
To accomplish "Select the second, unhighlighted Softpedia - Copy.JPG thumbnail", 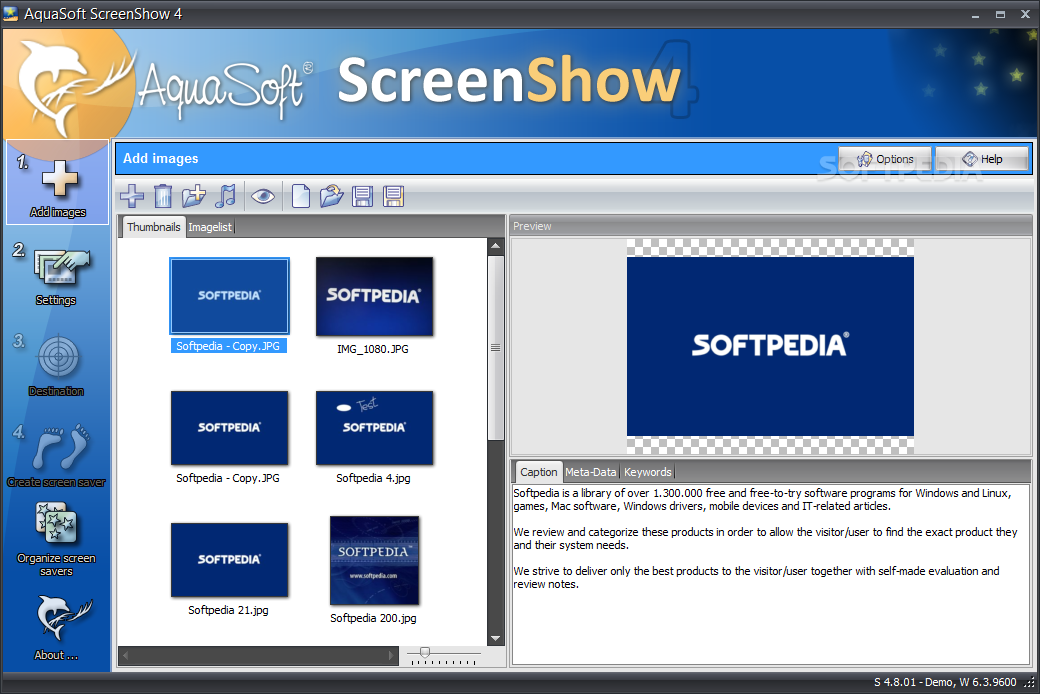I will coord(229,427).
